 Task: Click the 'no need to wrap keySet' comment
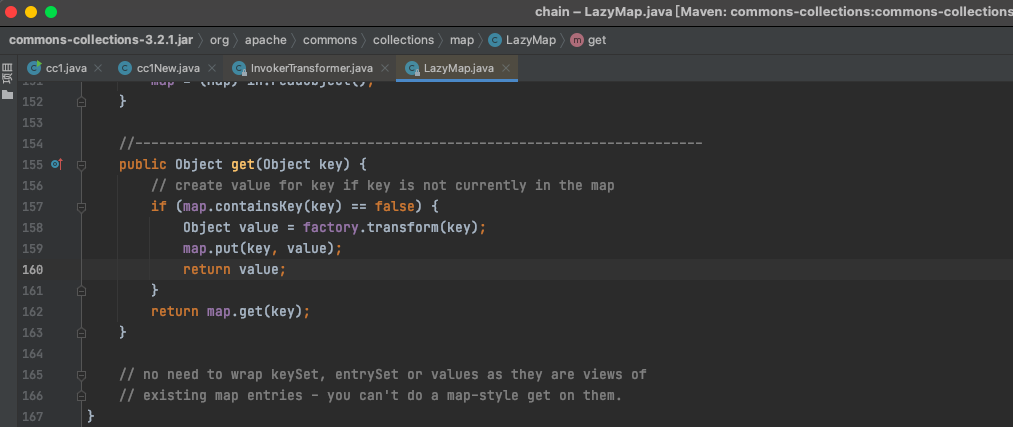[x=382, y=375]
